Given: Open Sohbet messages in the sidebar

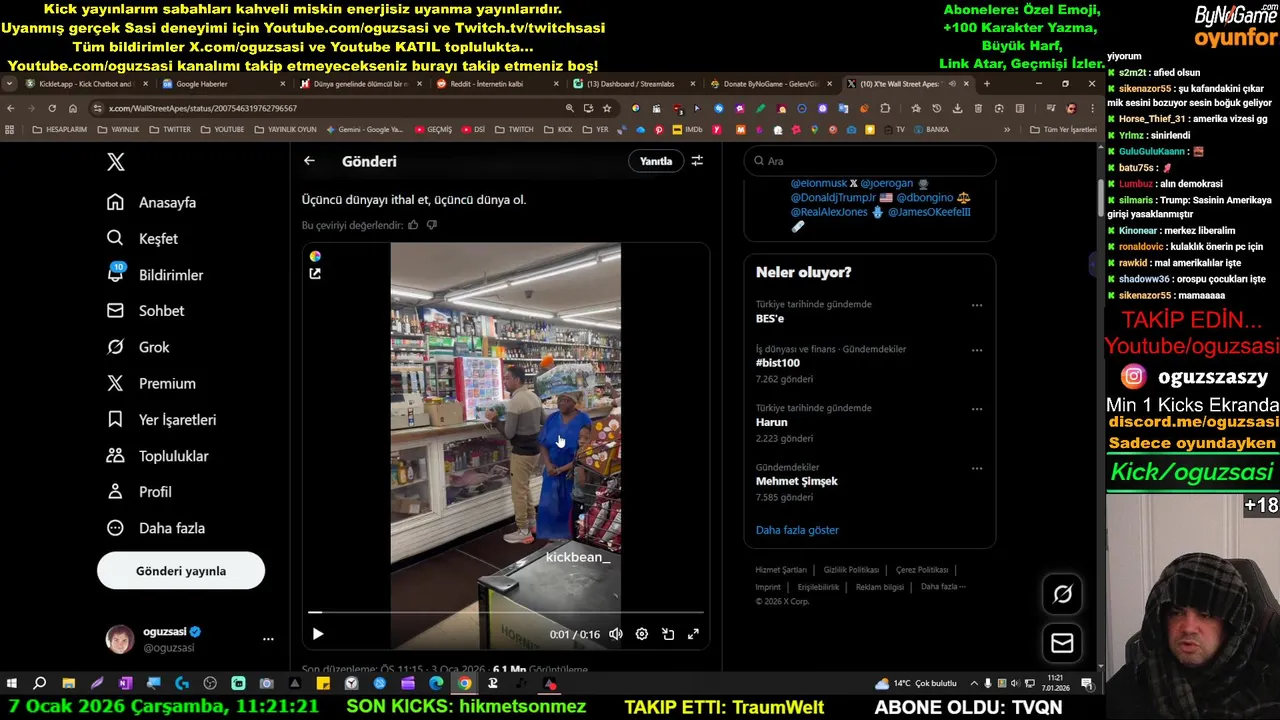Looking at the screenshot, I should coord(146,311).
